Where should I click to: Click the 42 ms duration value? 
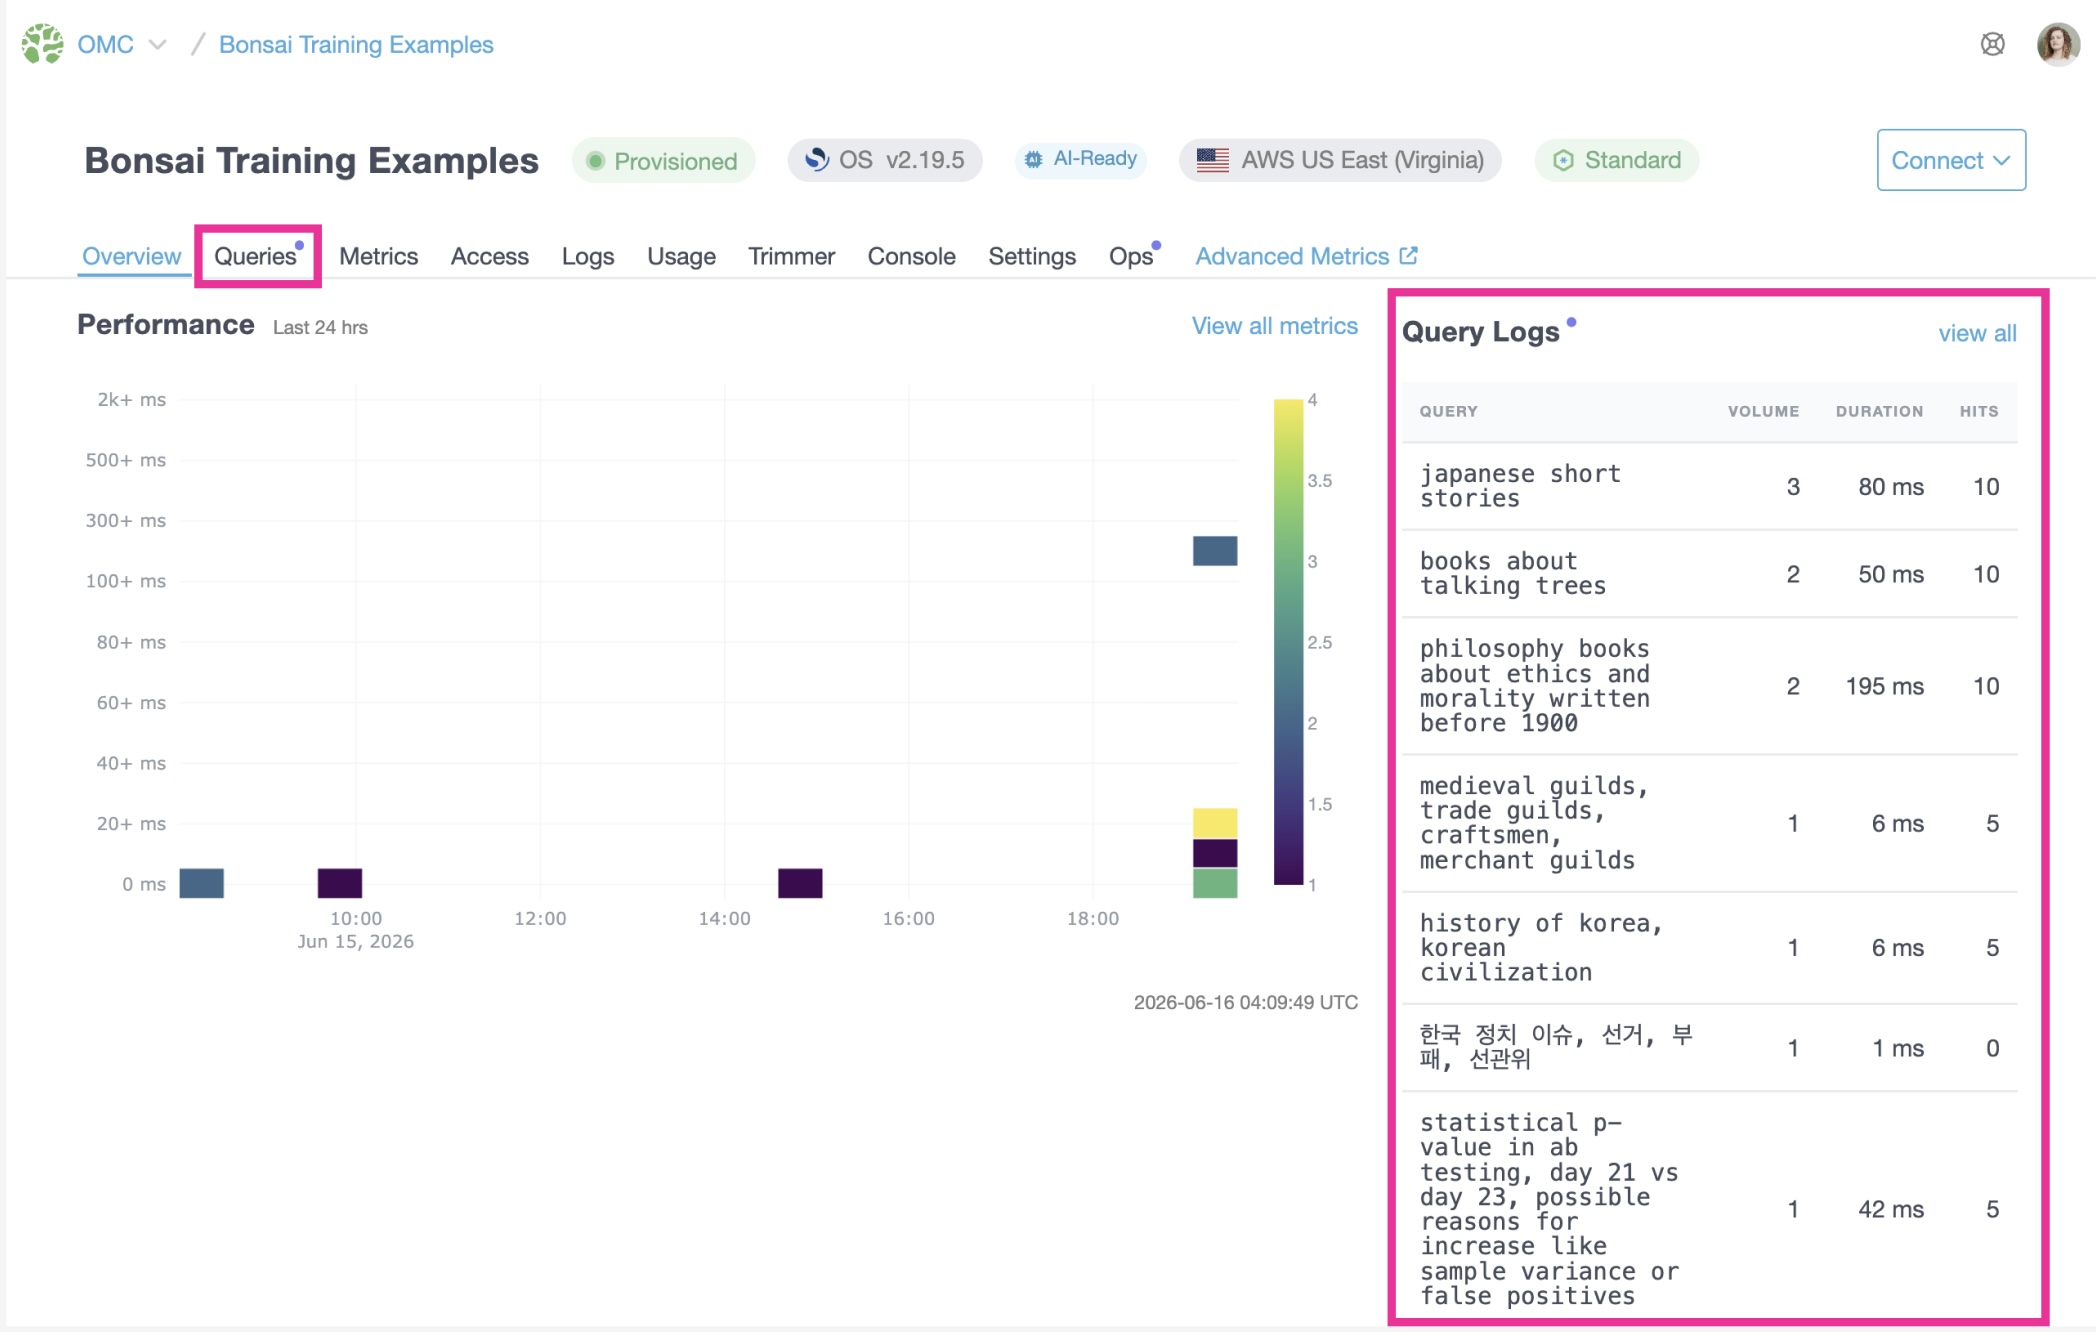(1891, 1209)
